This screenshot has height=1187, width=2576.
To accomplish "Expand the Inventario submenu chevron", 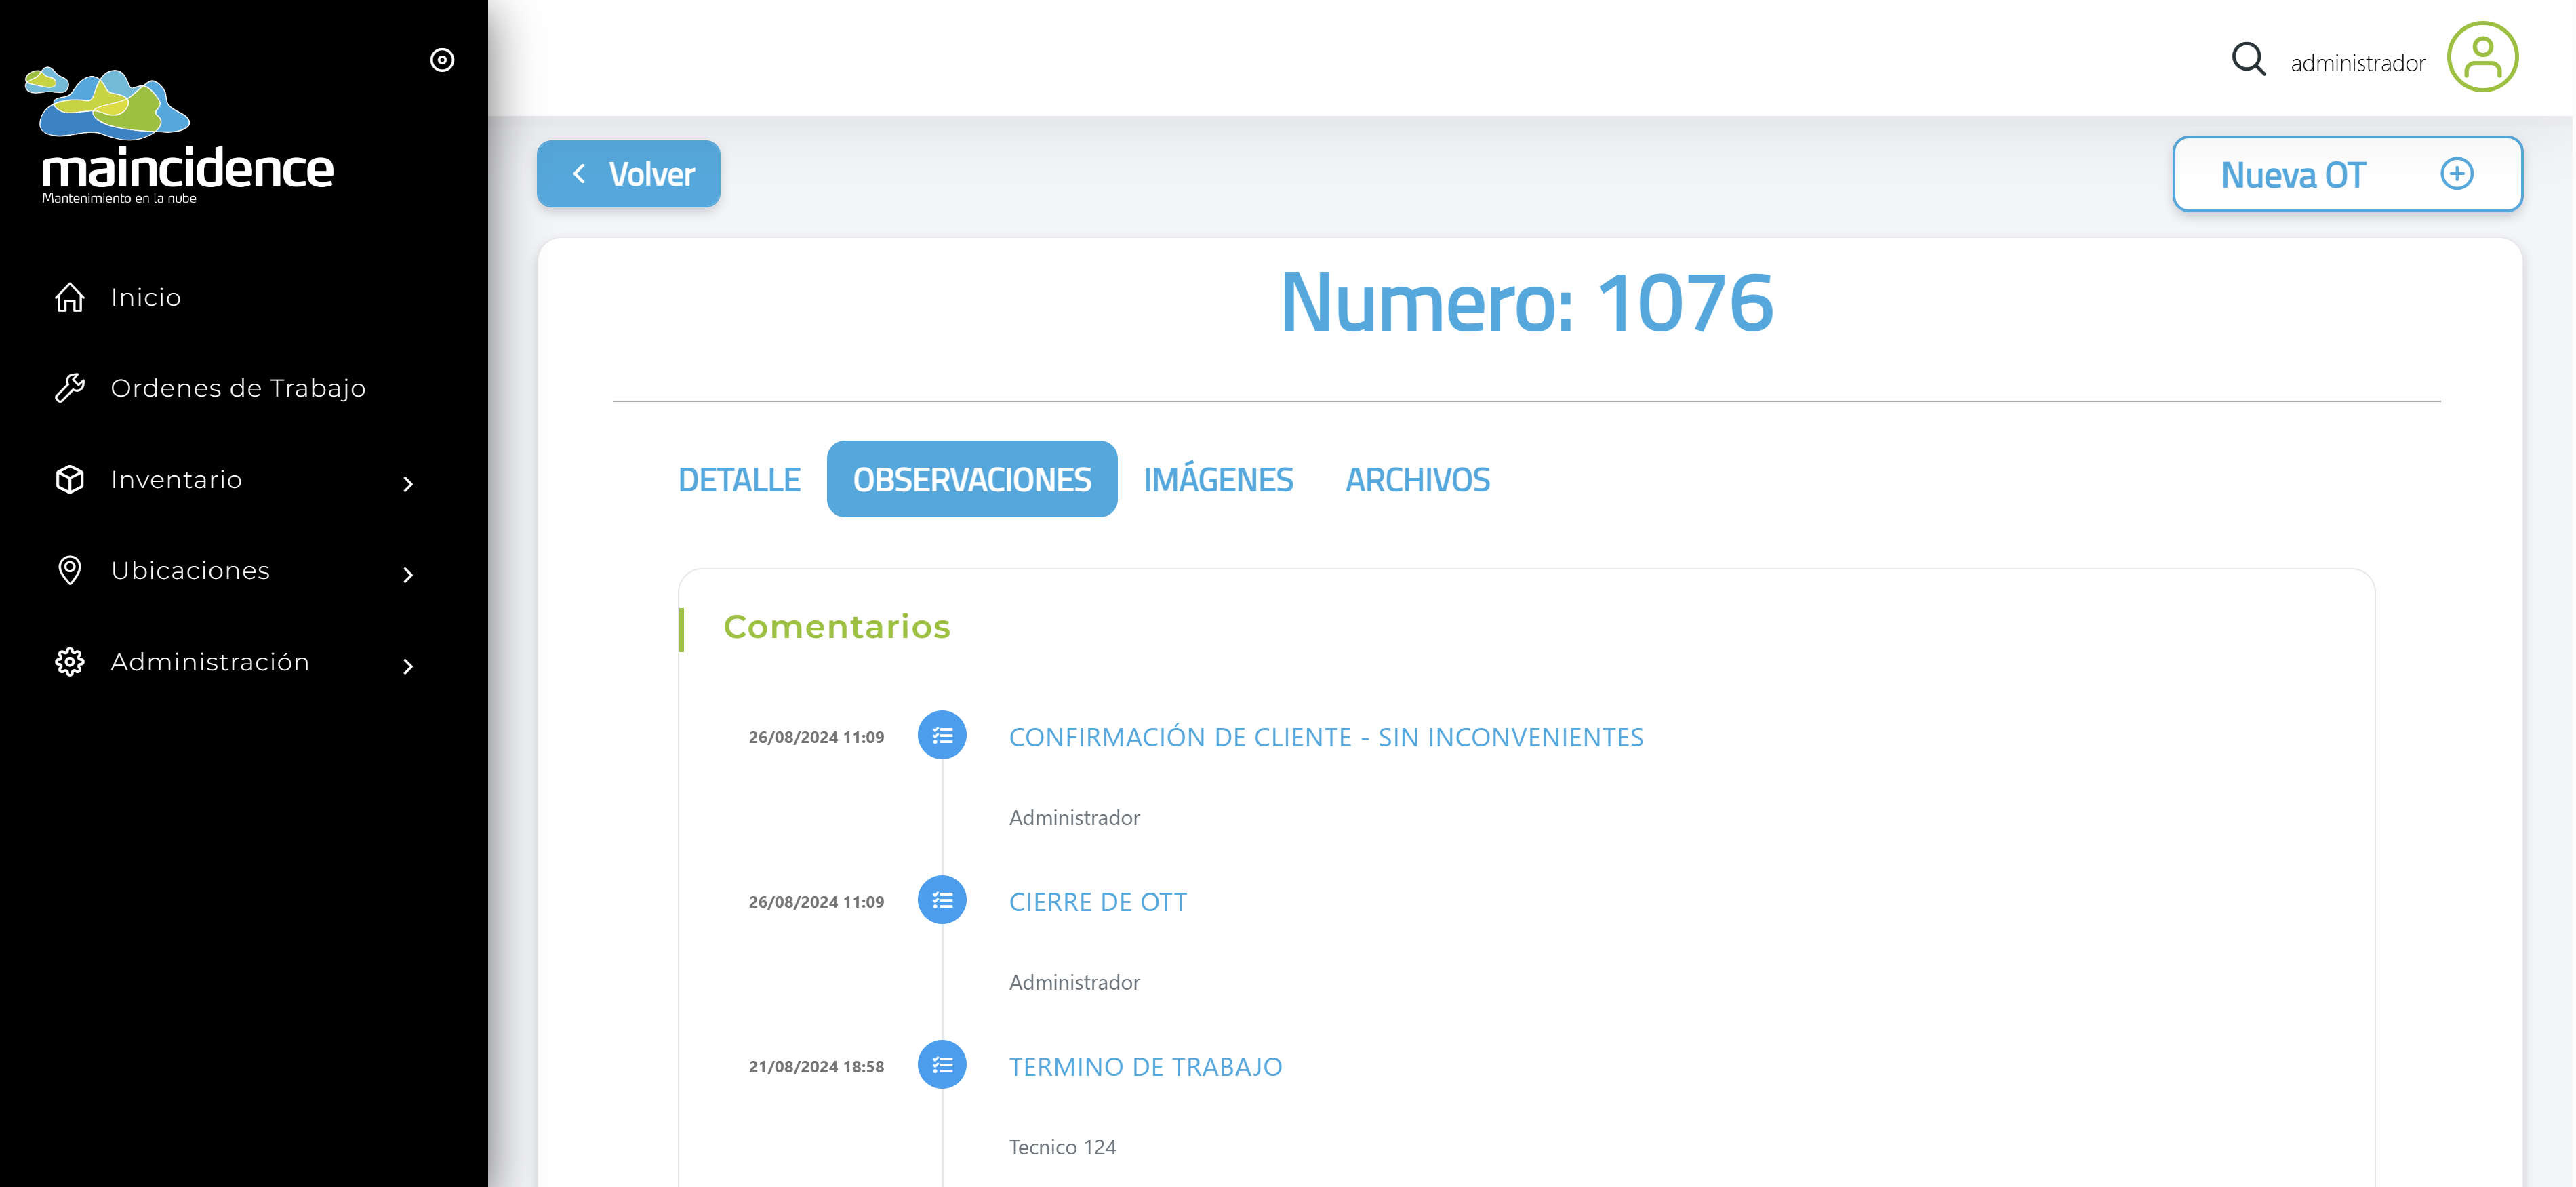I will [x=408, y=484].
